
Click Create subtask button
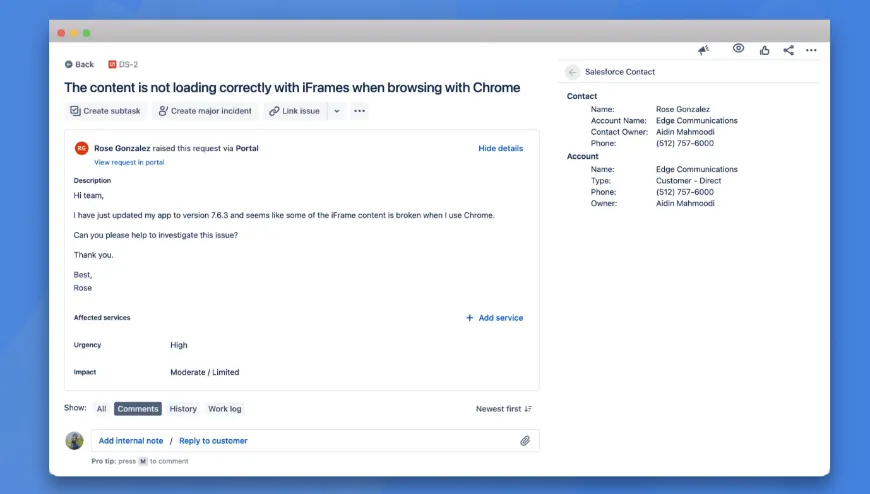105,111
